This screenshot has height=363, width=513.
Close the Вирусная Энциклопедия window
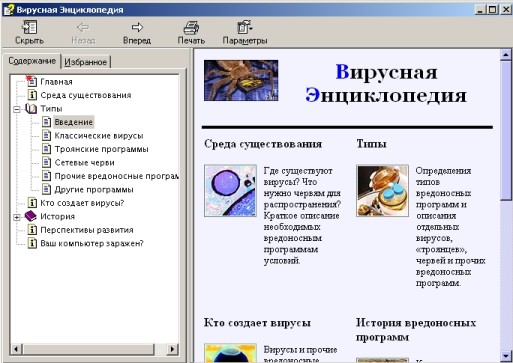[x=505, y=10]
